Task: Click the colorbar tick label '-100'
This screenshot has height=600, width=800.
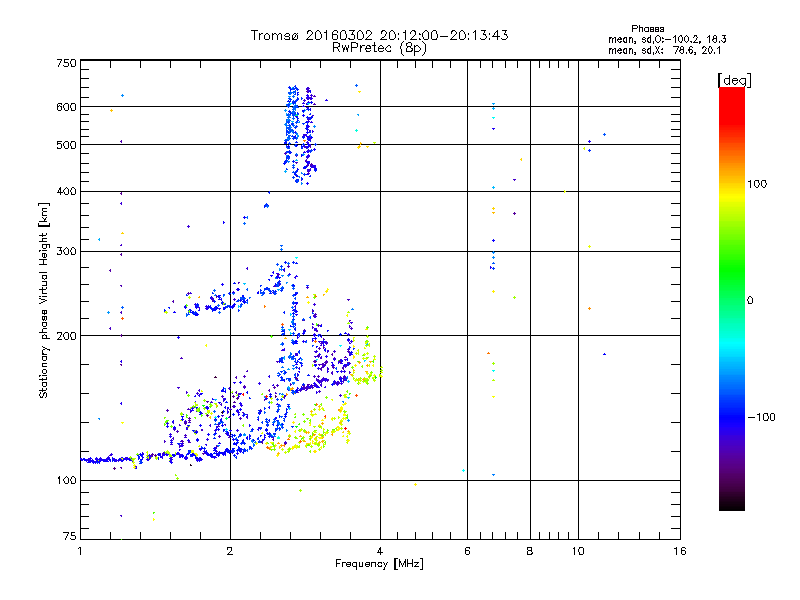Action: (761, 417)
